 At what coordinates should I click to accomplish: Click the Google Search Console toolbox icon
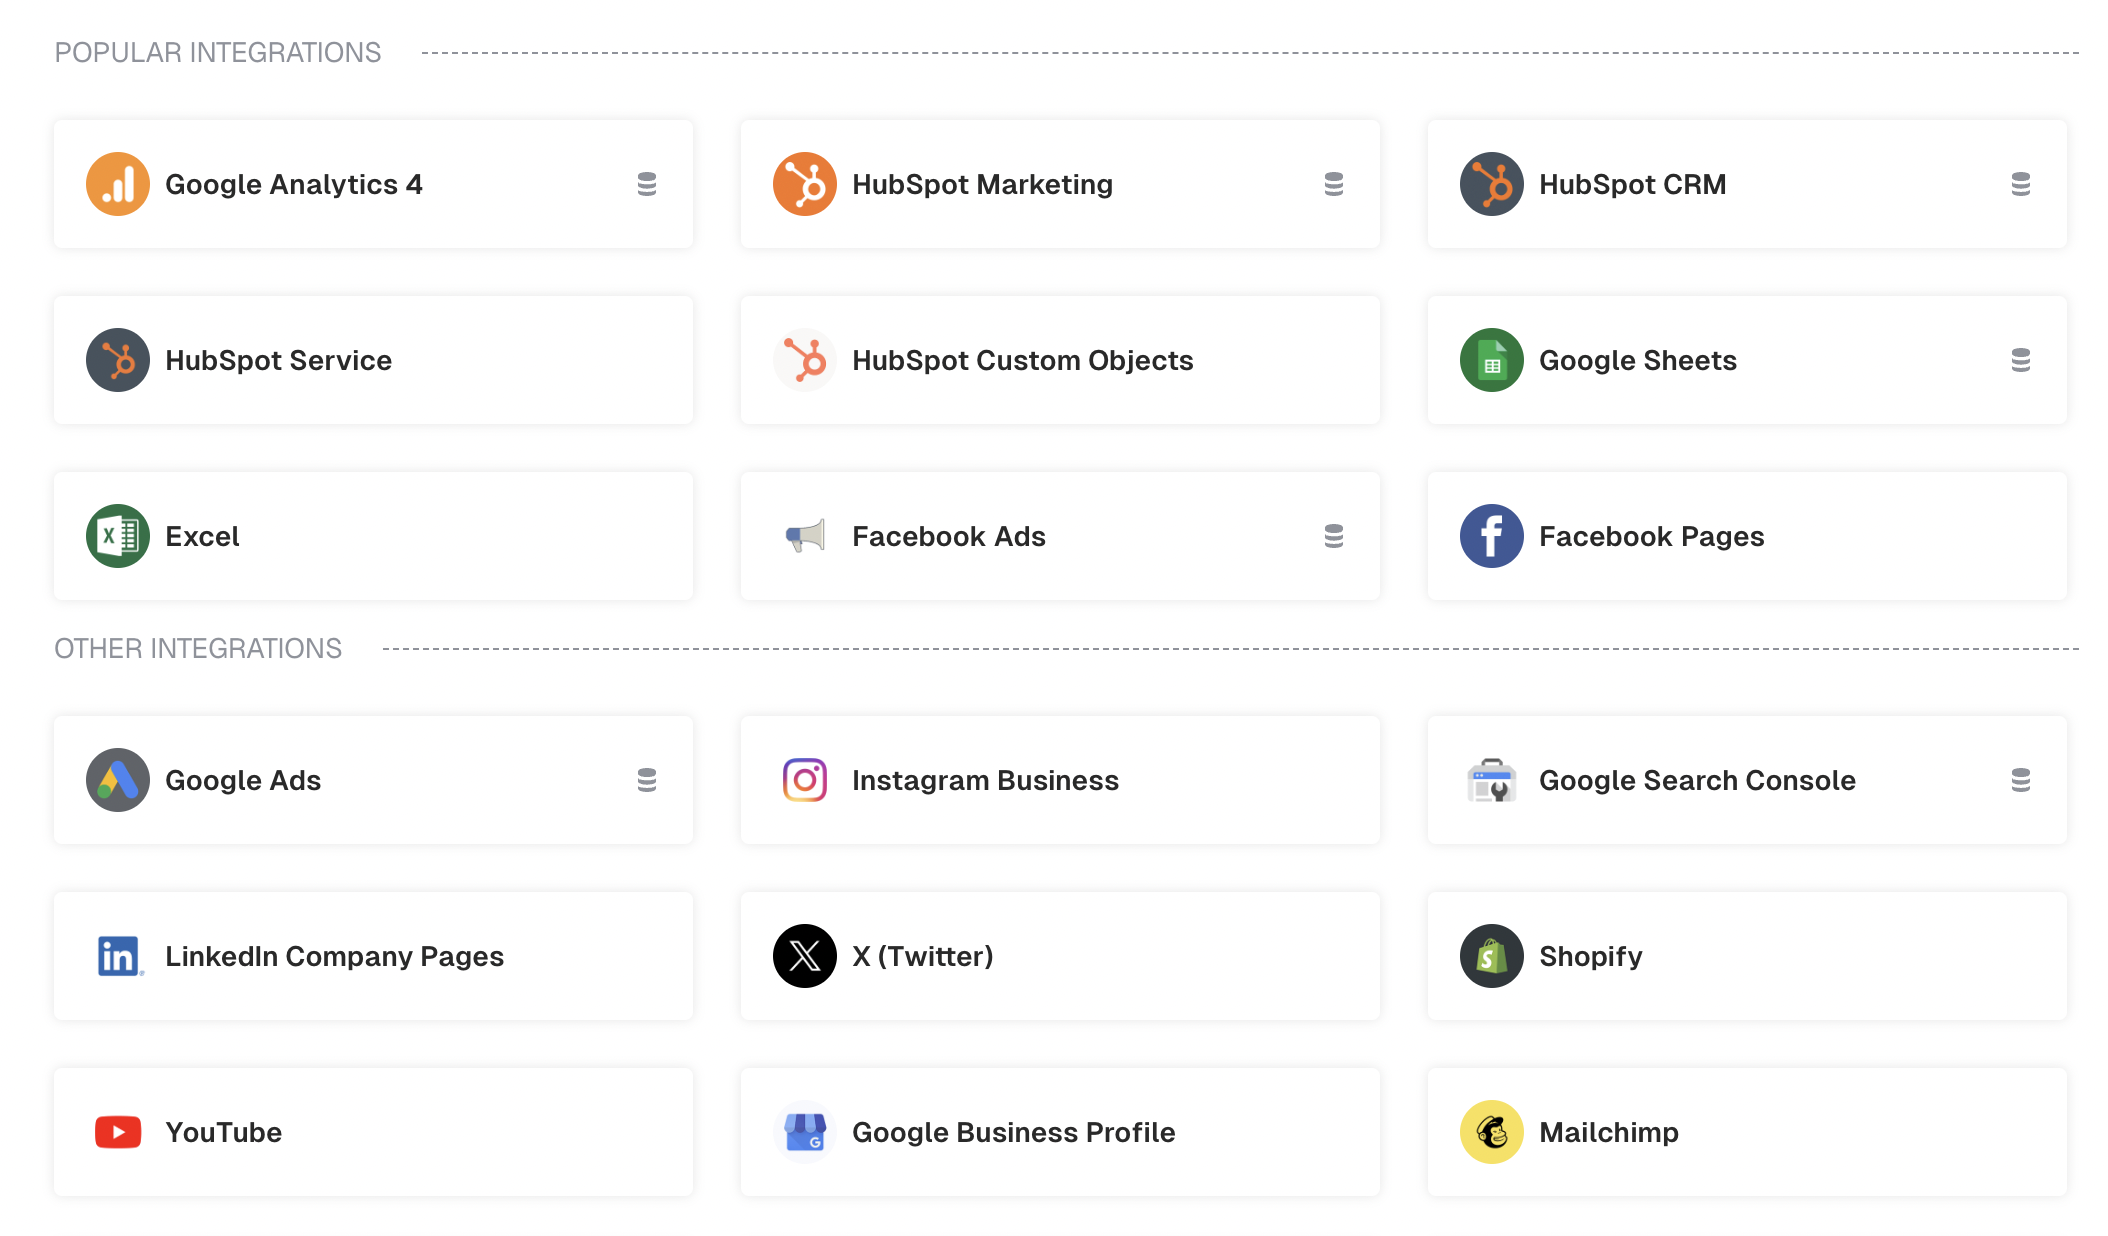click(1491, 780)
